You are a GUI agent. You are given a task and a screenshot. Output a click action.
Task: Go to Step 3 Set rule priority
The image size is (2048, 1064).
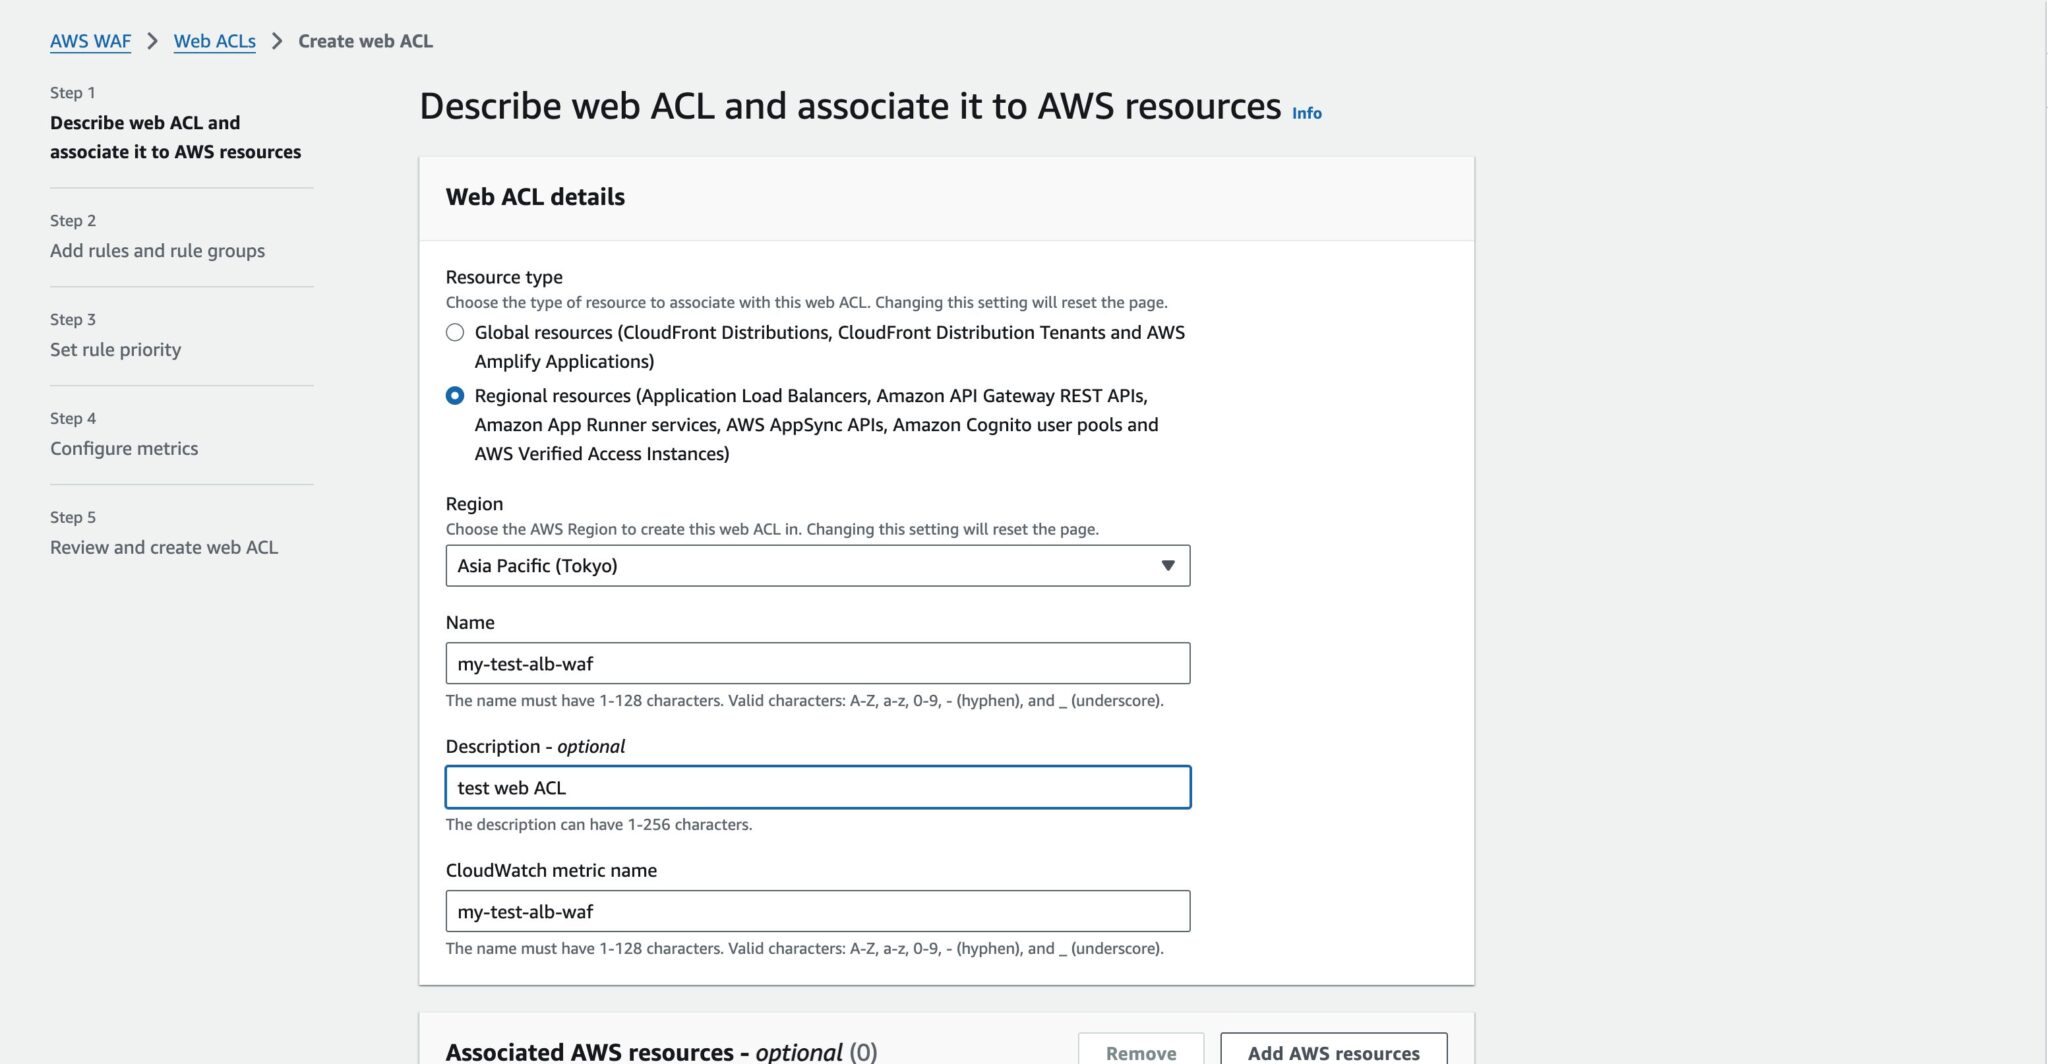(115, 349)
